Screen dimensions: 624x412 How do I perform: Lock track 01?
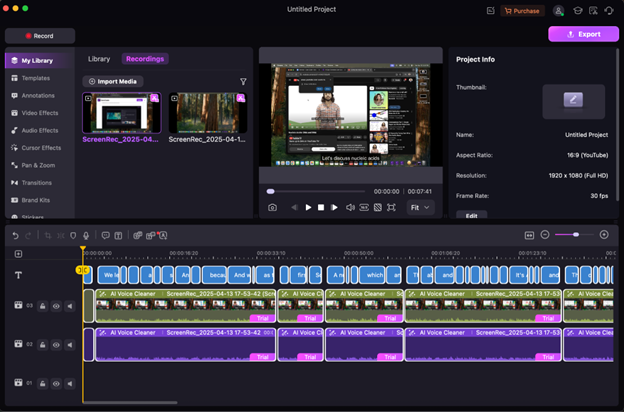coord(43,384)
